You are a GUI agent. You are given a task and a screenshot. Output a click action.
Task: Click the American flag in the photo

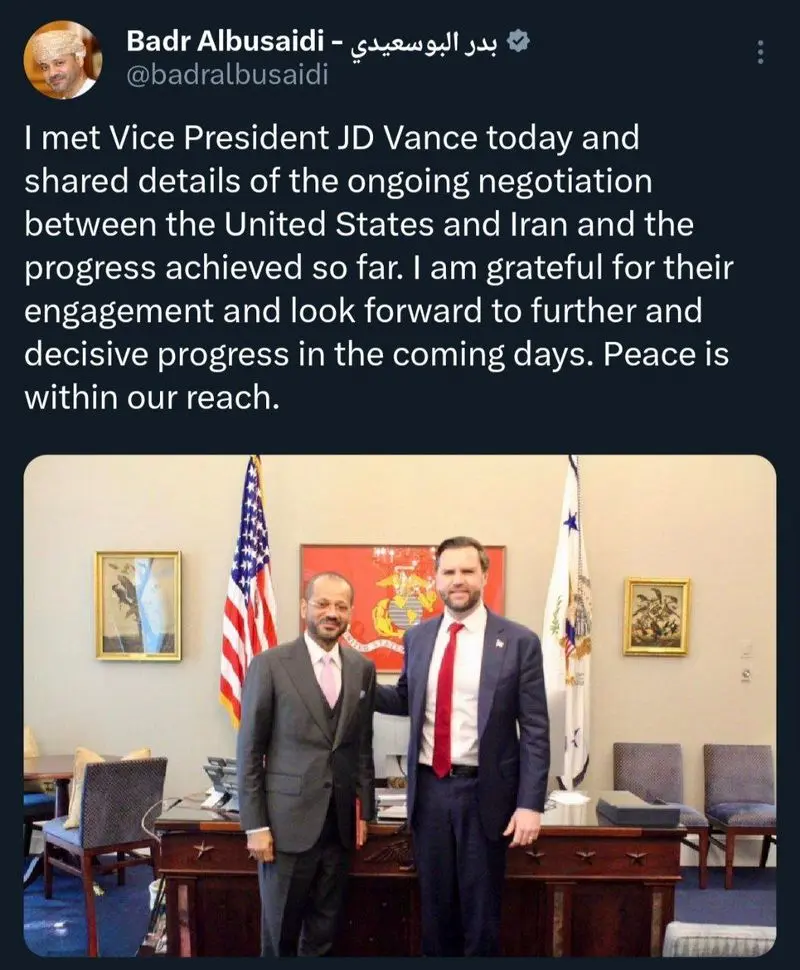coord(247,590)
